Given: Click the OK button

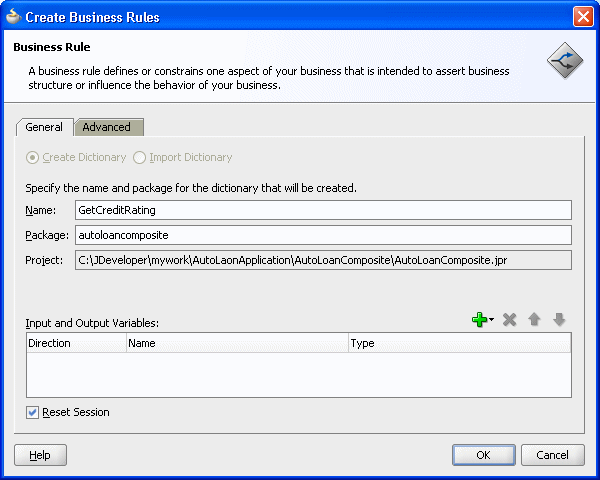Looking at the screenshot, I should pyautogui.click(x=484, y=455).
